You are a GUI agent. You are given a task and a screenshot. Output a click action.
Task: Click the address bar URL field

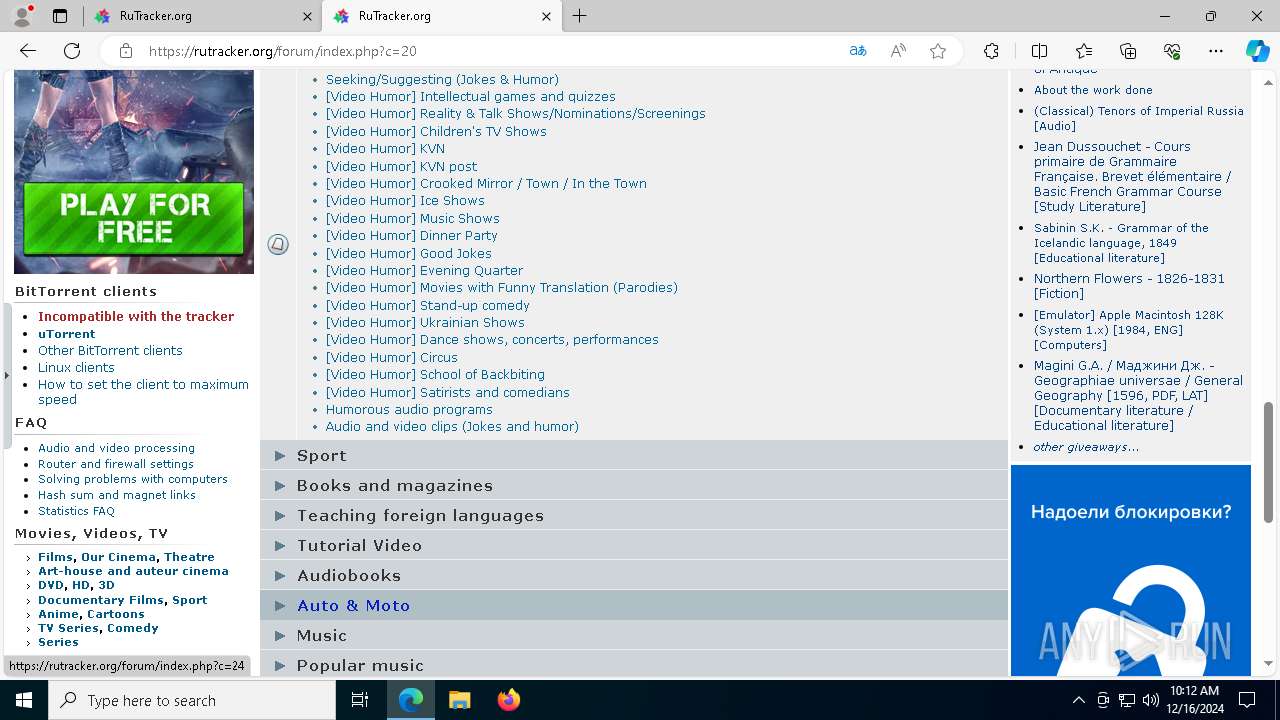tap(490, 51)
